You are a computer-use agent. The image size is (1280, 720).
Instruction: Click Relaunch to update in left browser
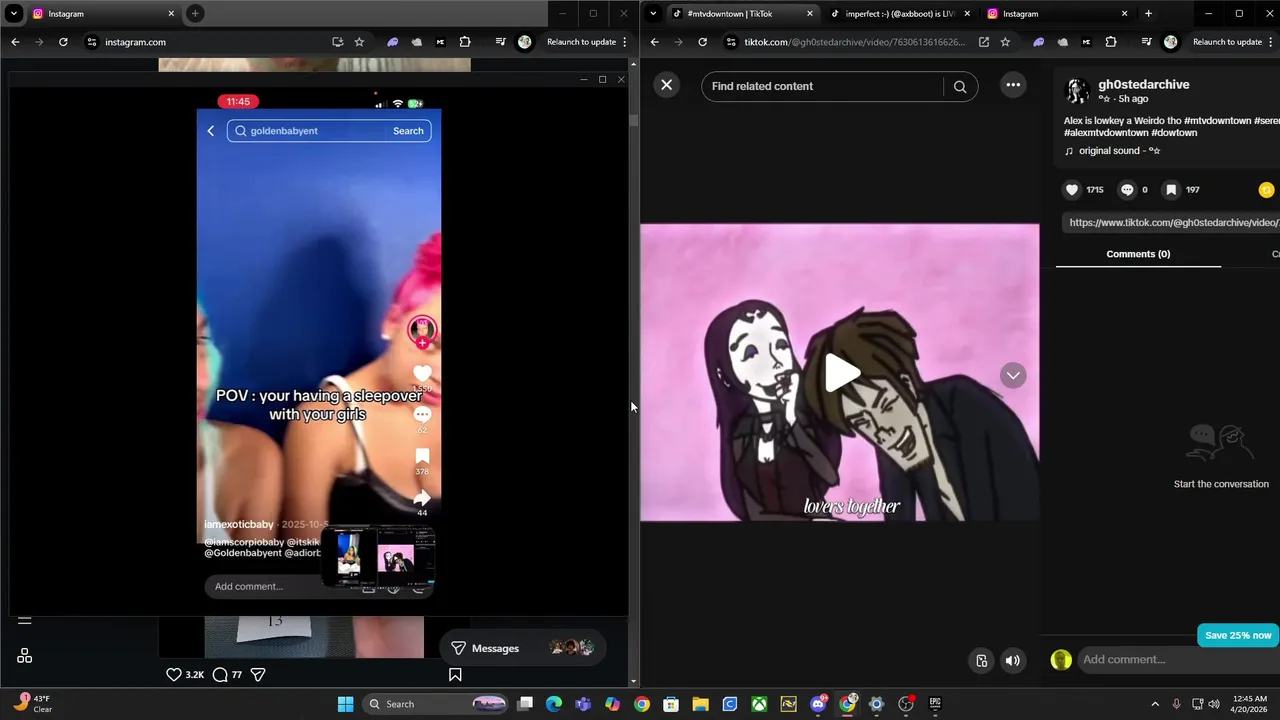point(581,42)
